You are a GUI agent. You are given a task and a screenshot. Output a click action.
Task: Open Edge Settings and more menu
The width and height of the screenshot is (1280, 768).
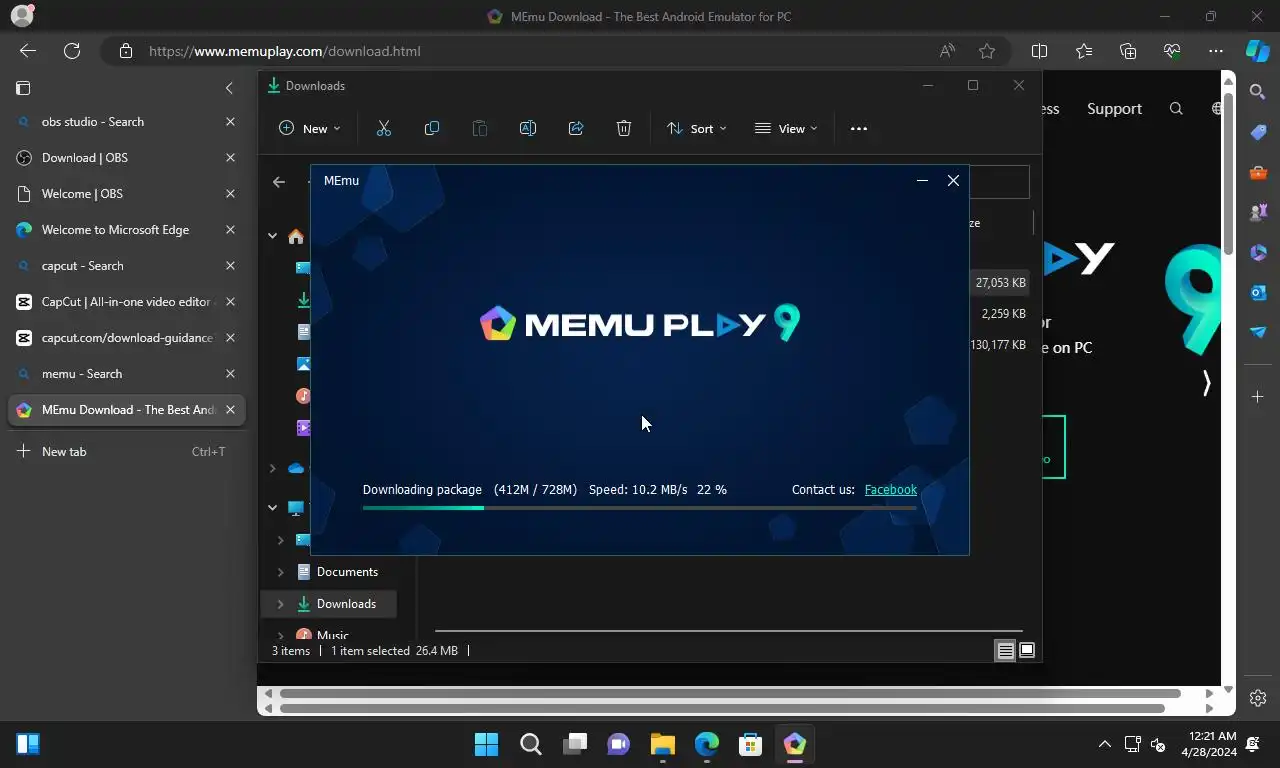click(x=1215, y=51)
